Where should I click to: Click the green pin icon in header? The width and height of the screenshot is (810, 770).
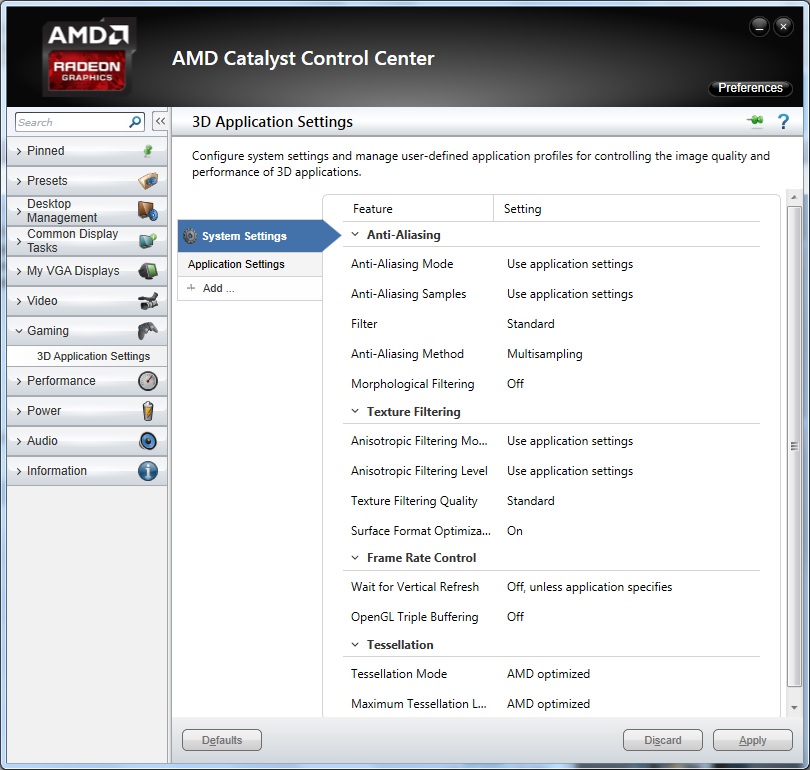pos(755,122)
